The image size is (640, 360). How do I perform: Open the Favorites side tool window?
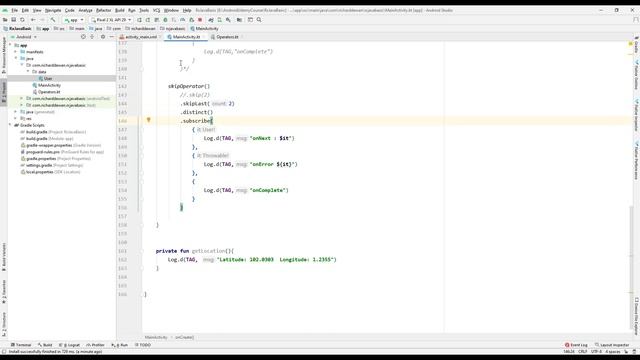4,292
